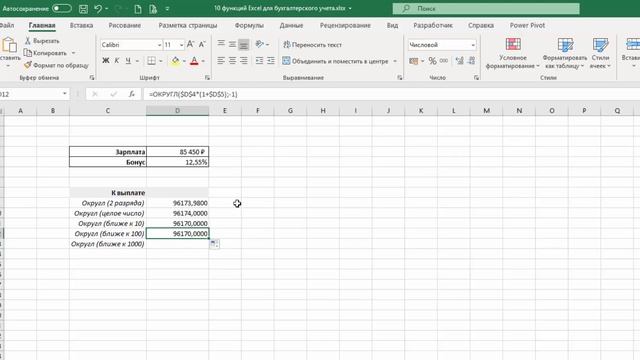Open the Формулы tab
The height and width of the screenshot is (360, 640).
click(249, 25)
